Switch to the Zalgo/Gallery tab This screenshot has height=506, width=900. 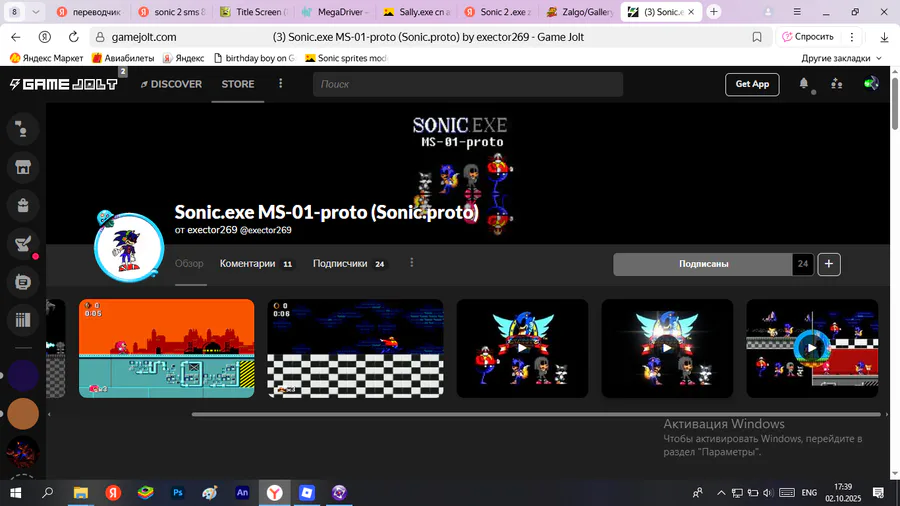tap(580, 11)
